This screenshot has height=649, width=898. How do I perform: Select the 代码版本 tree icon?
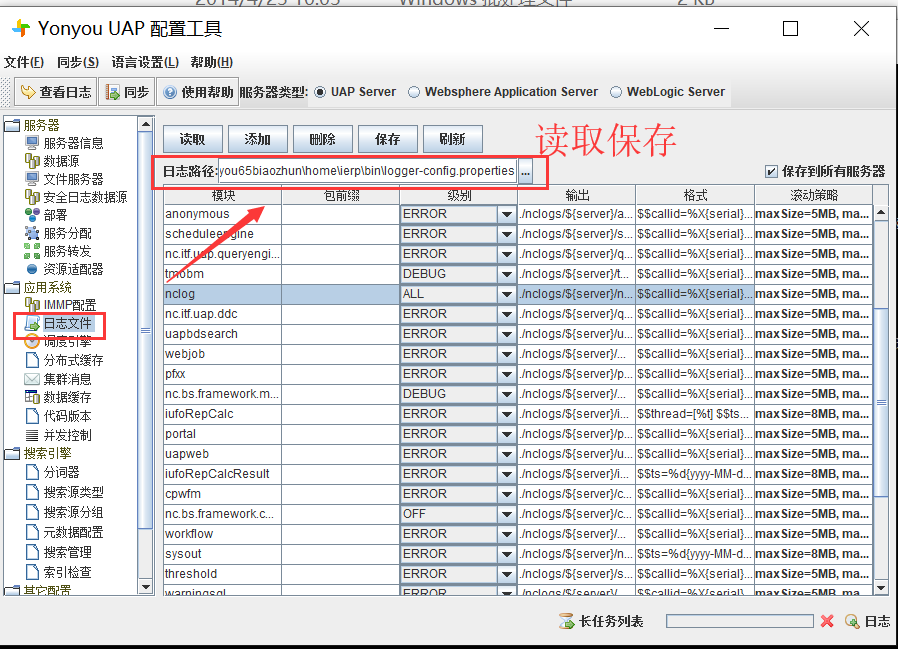[x=32, y=416]
